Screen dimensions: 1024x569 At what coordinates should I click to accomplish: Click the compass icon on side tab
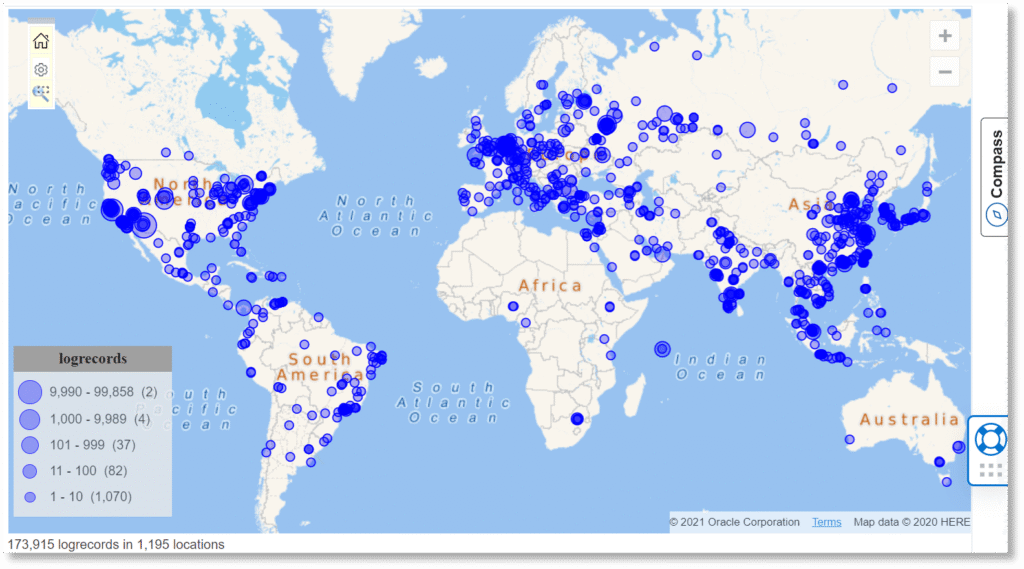pyautogui.click(x=995, y=214)
